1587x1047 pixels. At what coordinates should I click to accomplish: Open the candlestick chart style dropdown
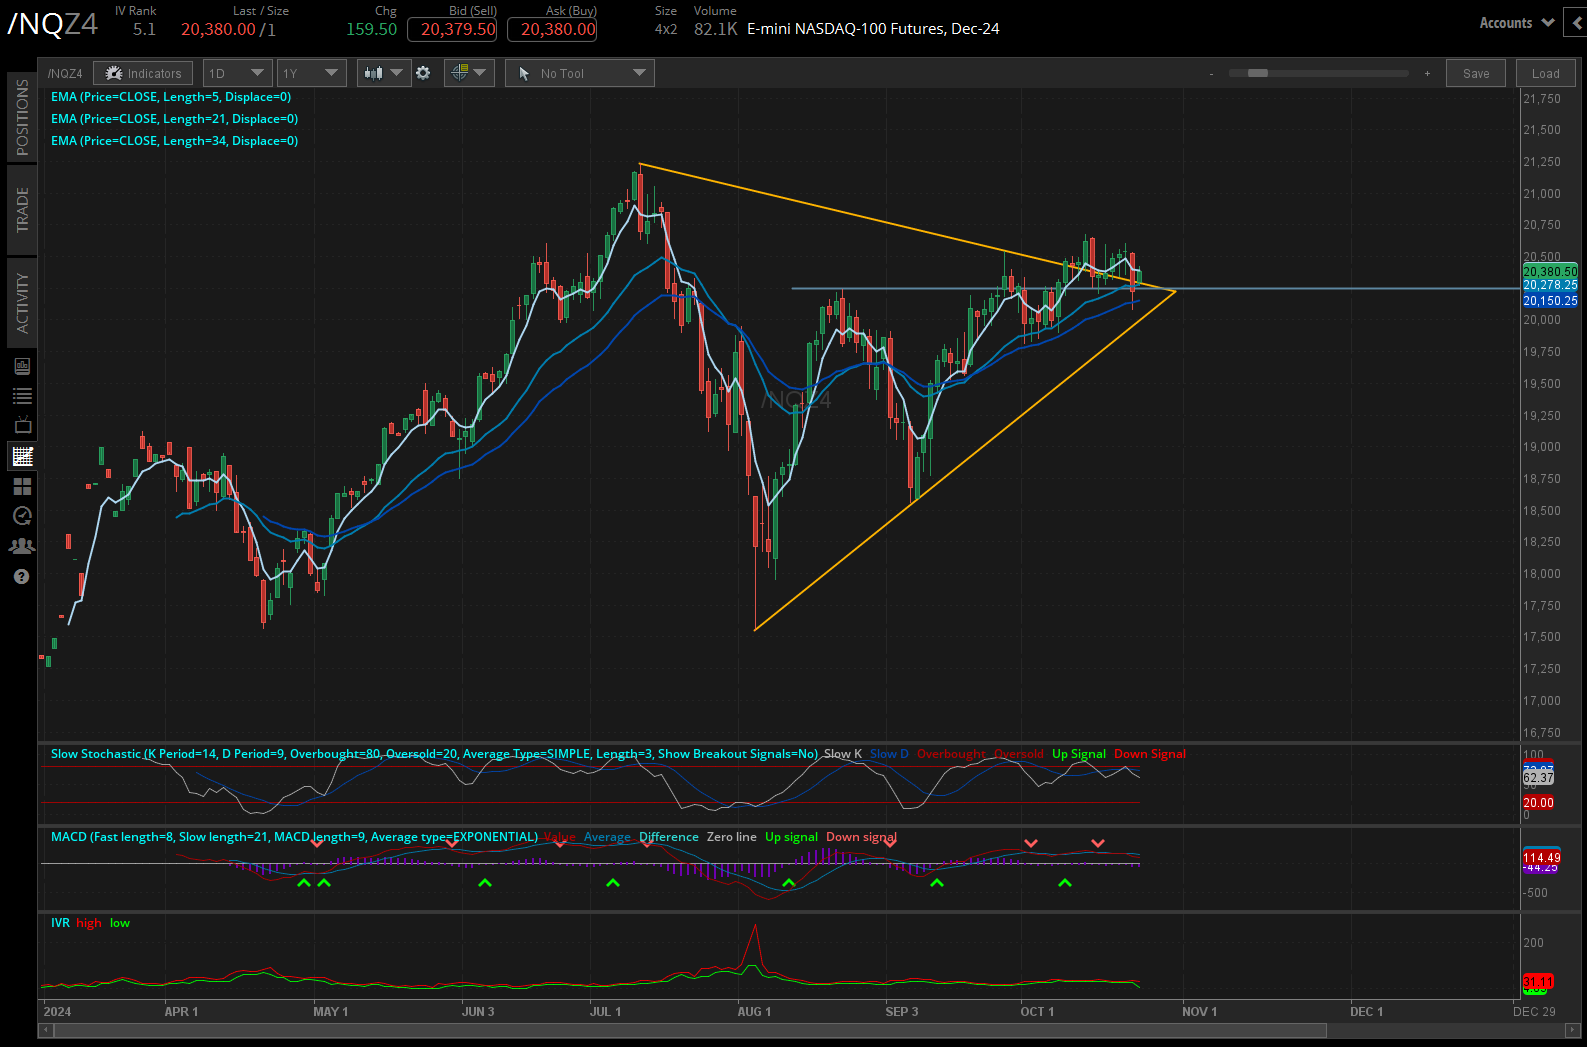384,73
